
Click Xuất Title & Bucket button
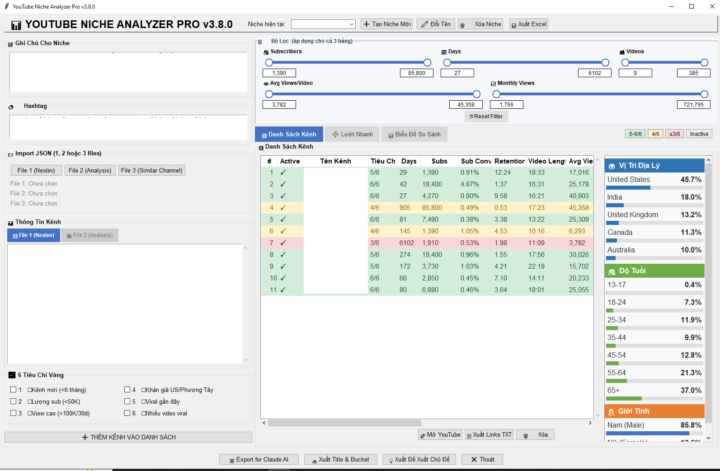pos(341,460)
